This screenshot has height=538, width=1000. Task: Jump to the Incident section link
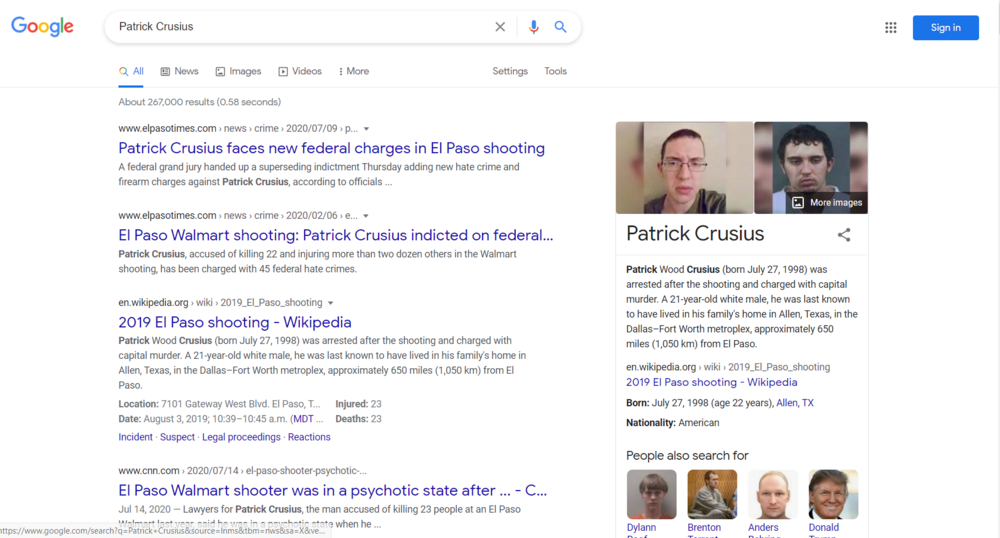(135, 437)
